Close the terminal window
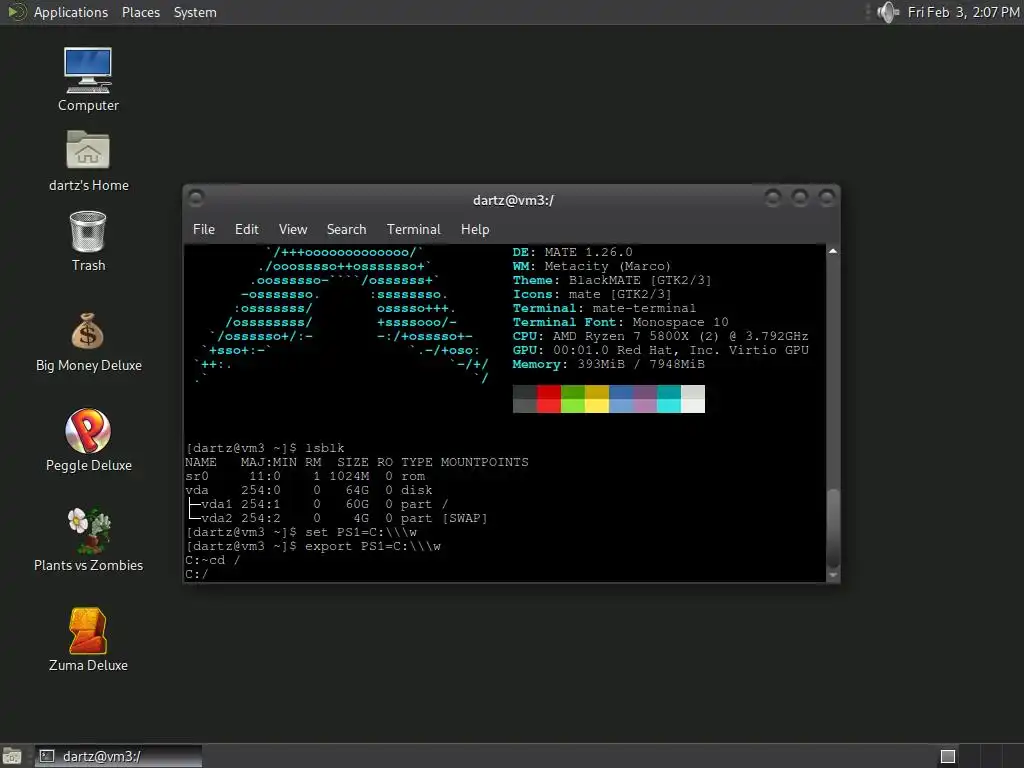 (827, 197)
